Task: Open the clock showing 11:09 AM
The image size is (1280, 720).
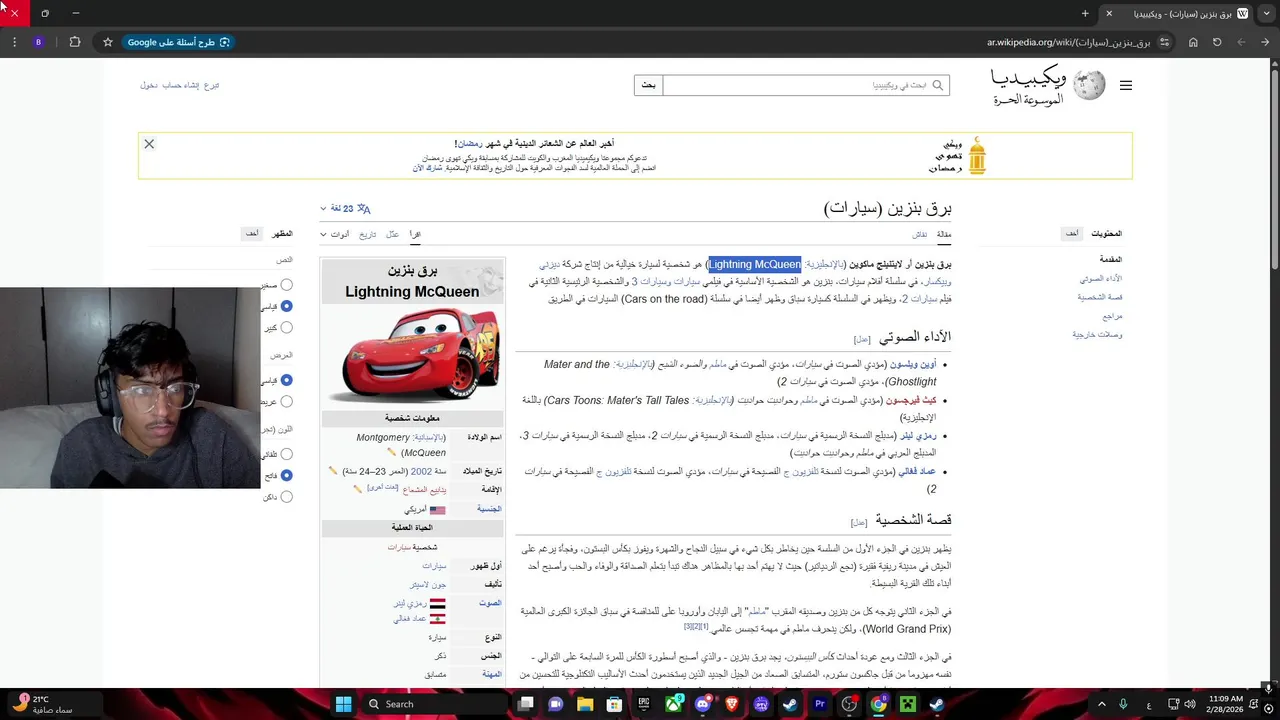Action: (x=1225, y=704)
